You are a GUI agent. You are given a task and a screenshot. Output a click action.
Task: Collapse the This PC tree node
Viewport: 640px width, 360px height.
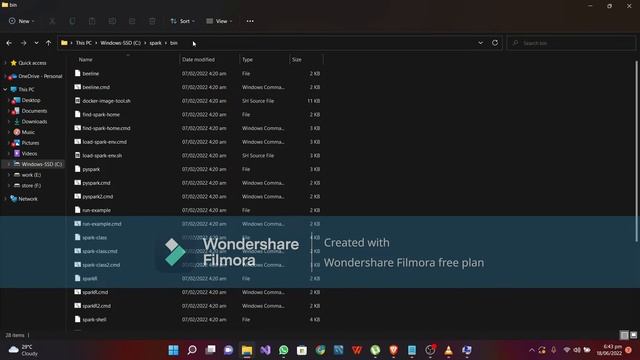5,89
